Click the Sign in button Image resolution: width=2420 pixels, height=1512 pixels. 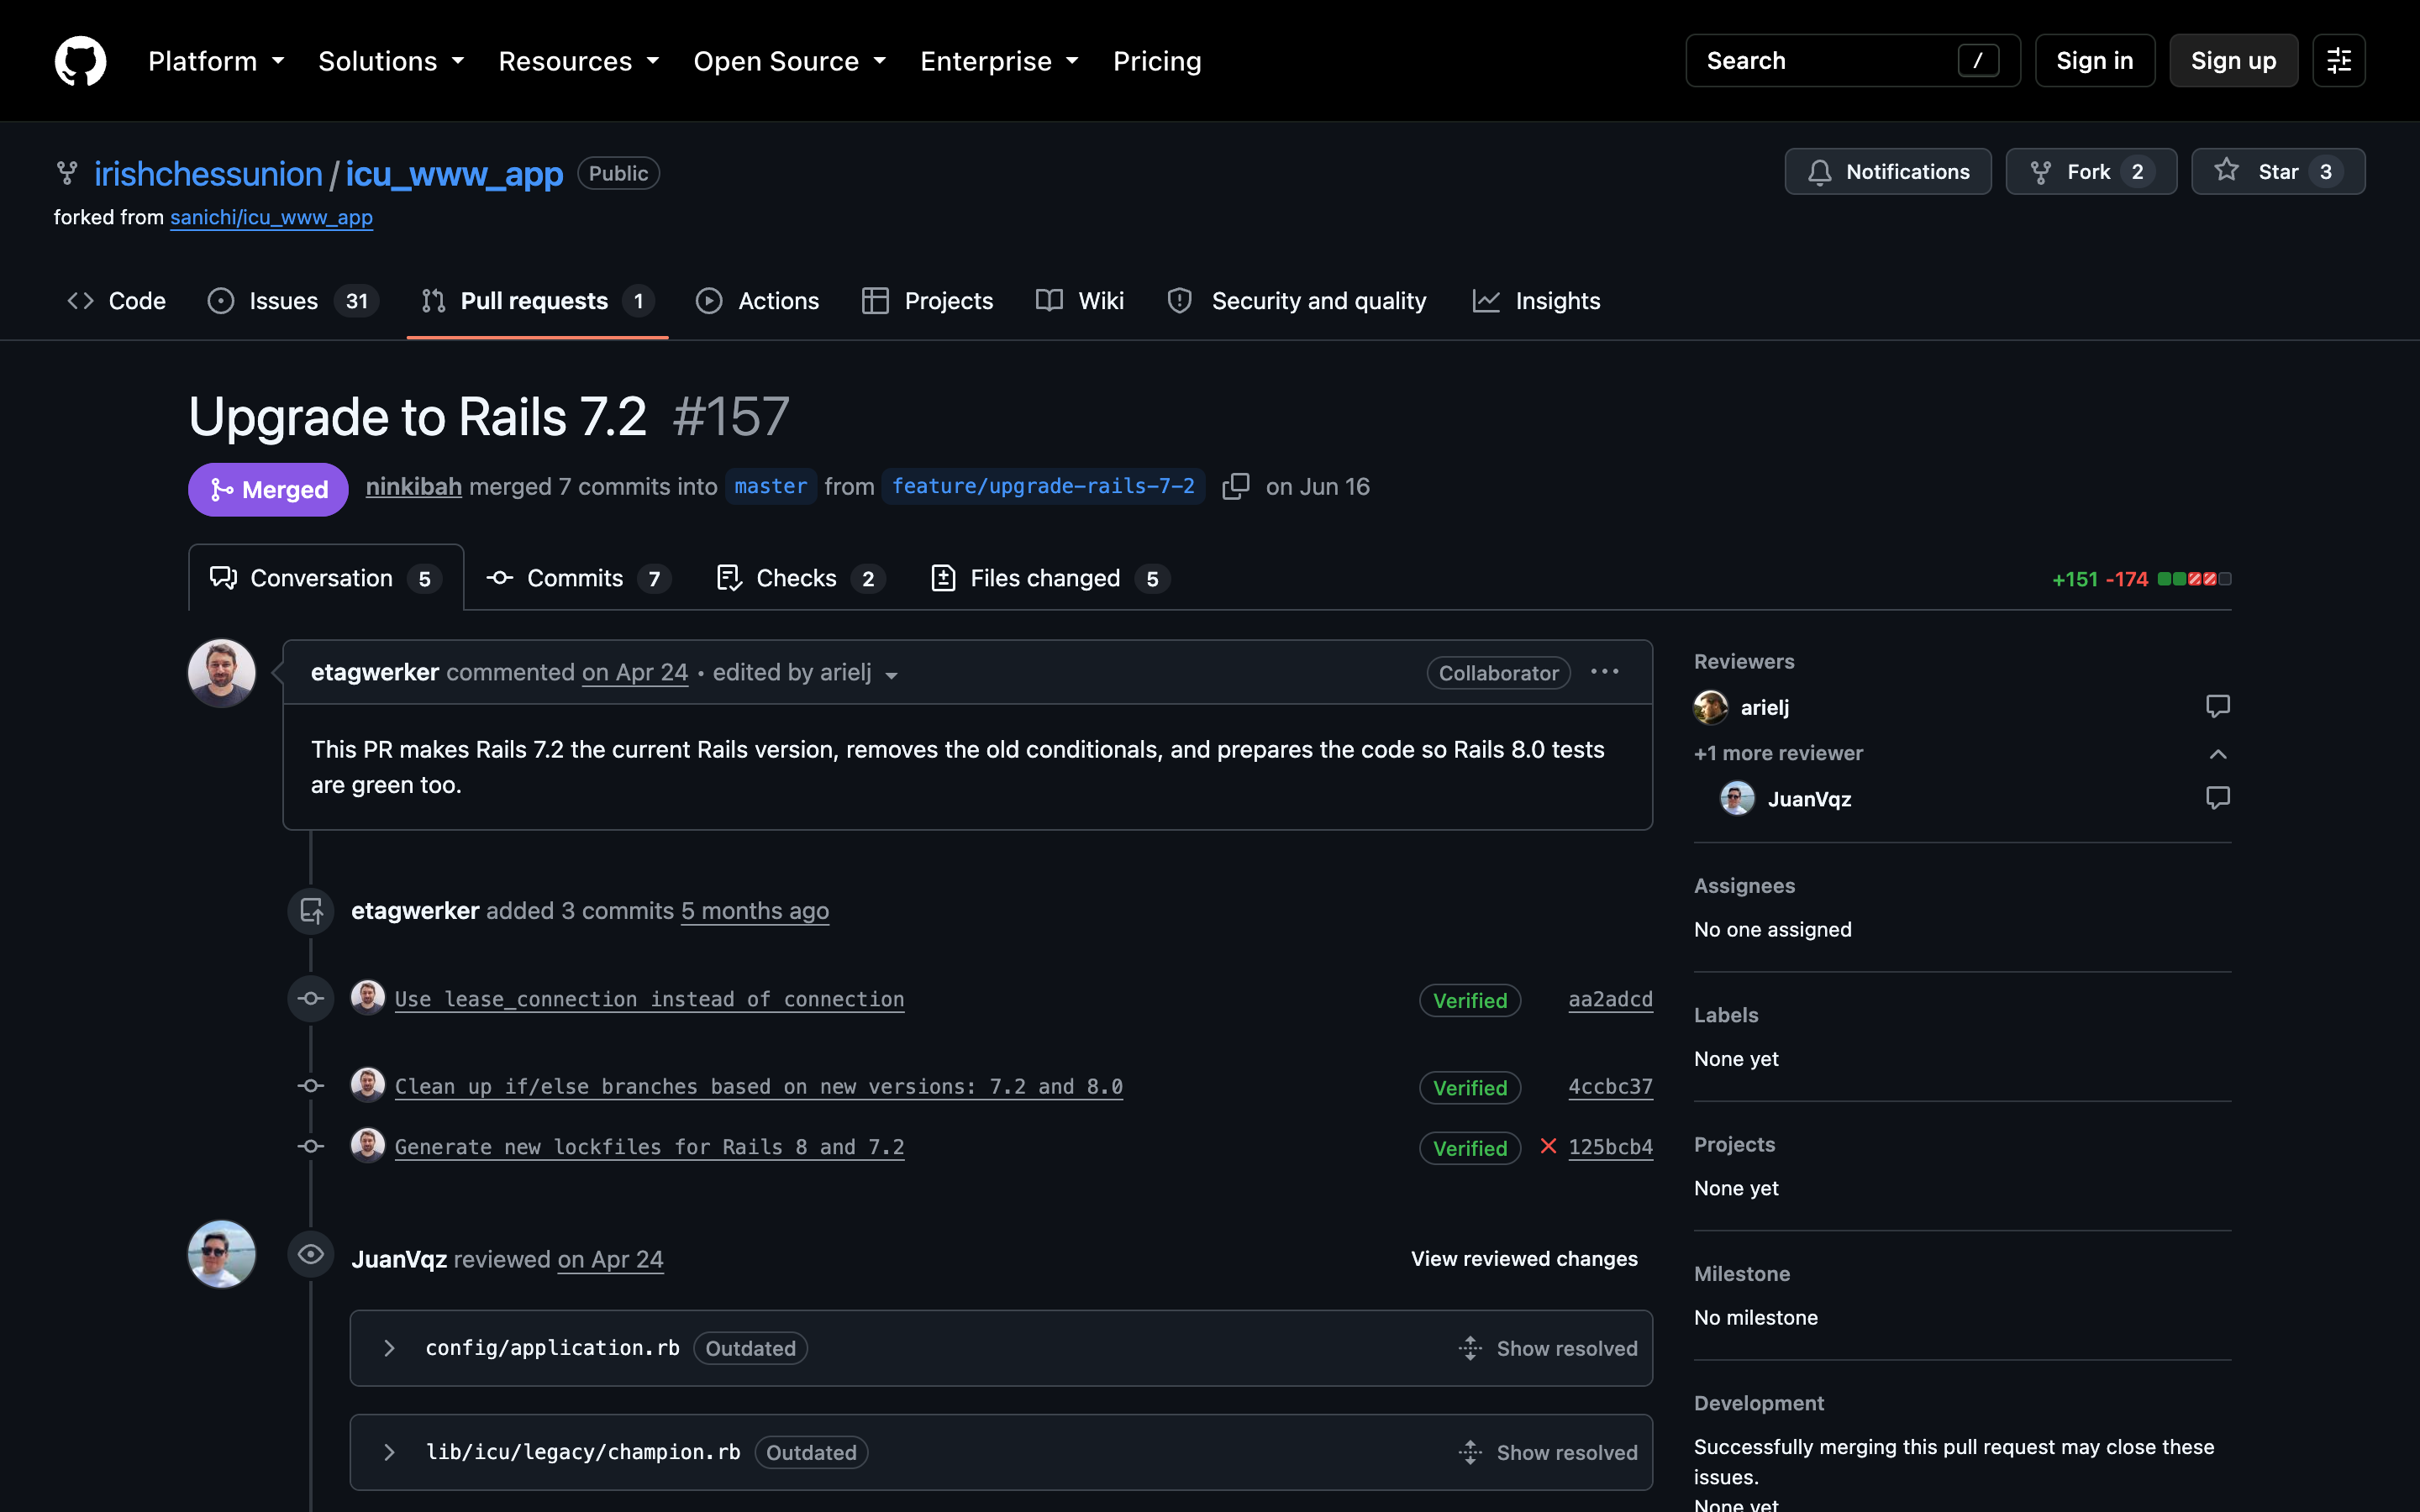point(2095,61)
